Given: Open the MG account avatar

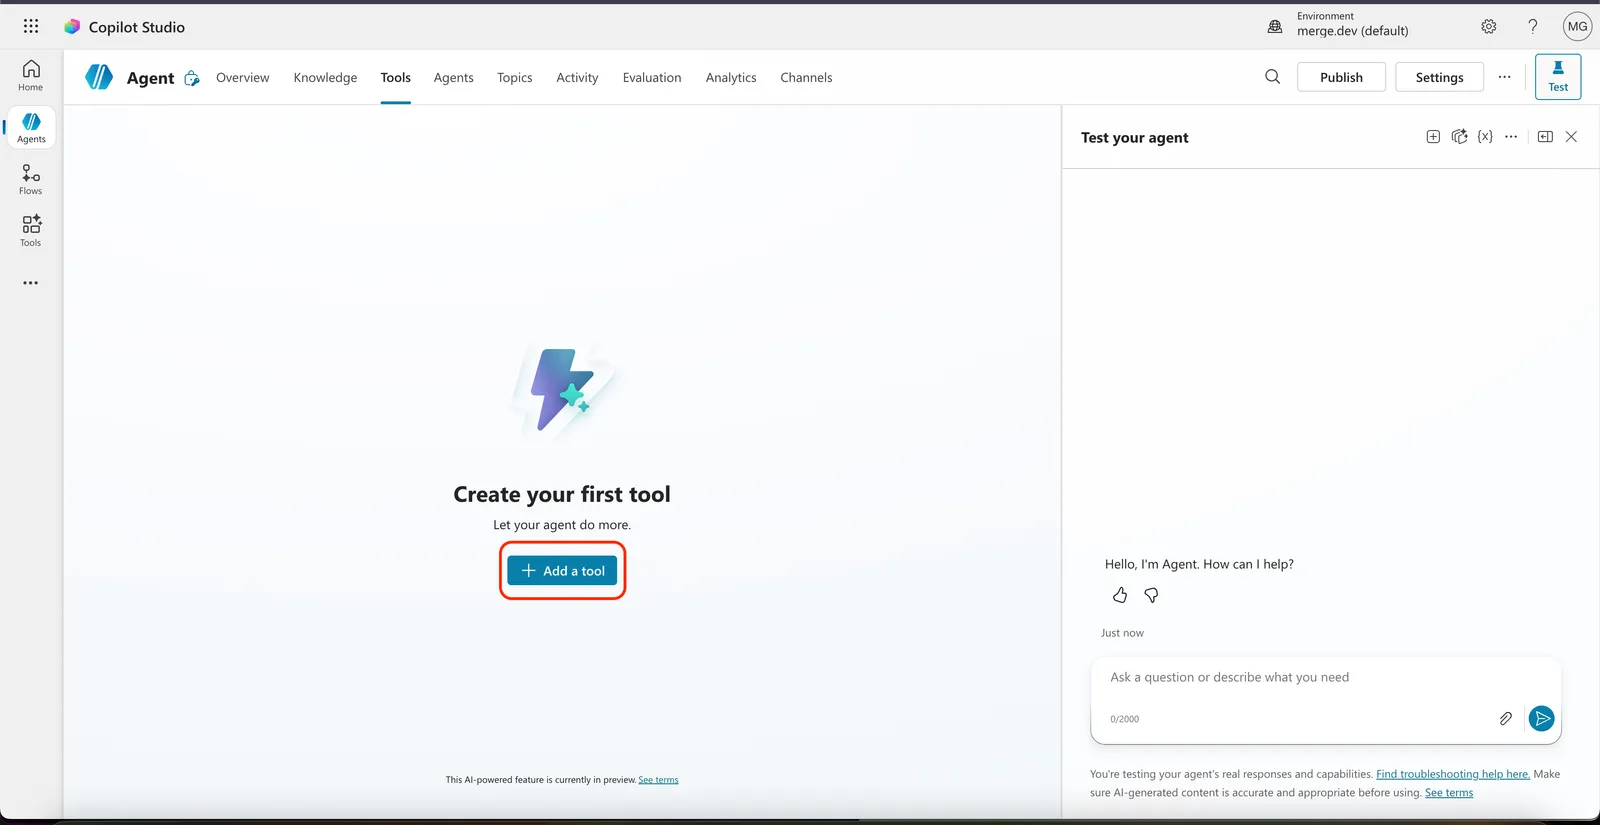Looking at the screenshot, I should 1578,27.
